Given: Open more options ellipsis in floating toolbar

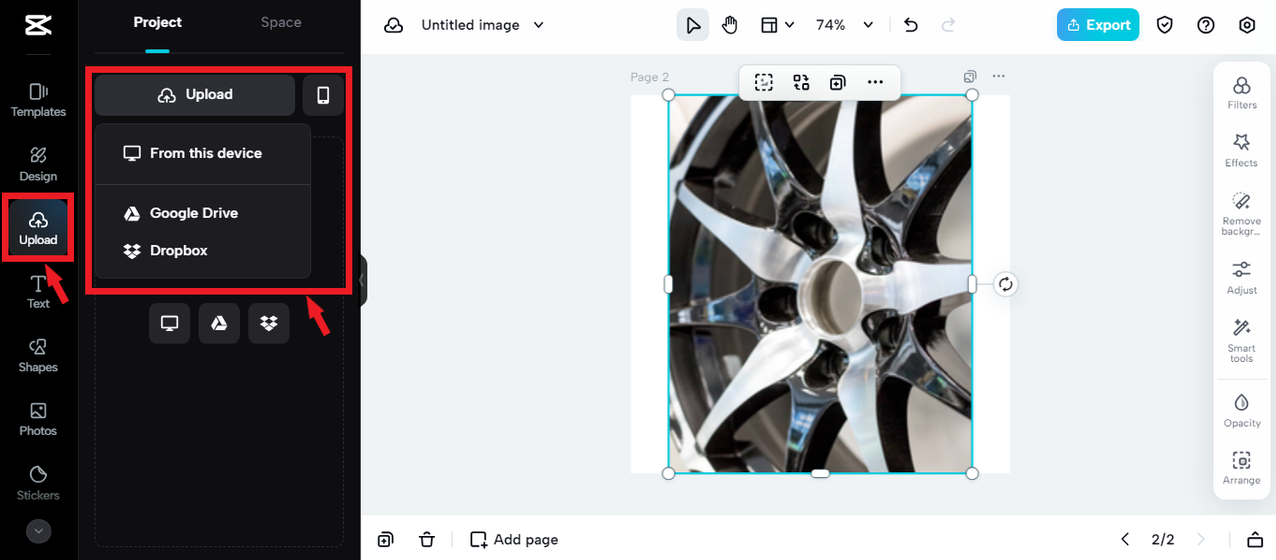Looking at the screenshot, I should click(x=875, y=82).
